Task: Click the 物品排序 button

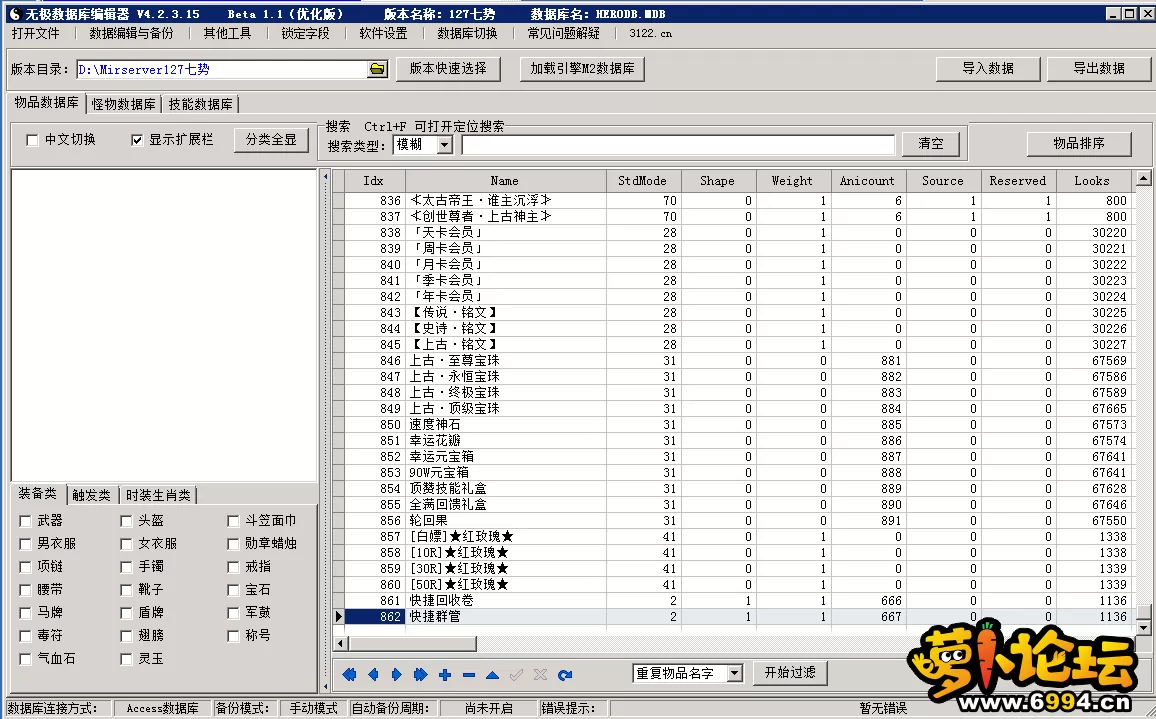Action: tap(1079, 144)
